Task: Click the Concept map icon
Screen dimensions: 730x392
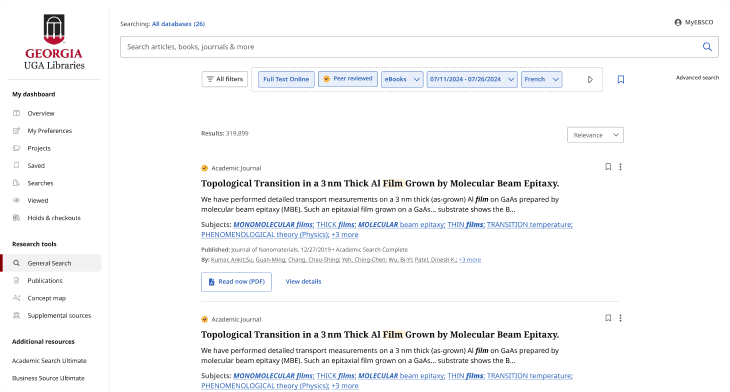Action: pos(16,298)
